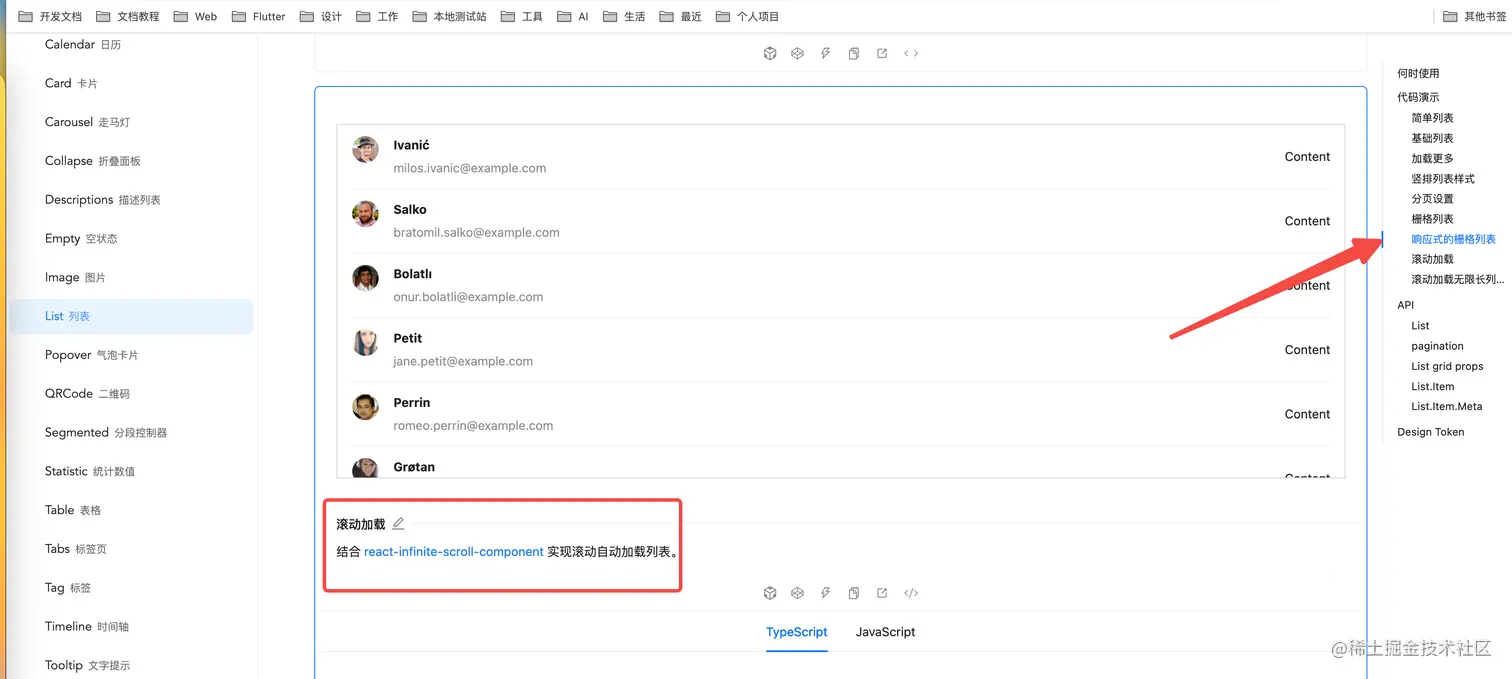The image size is (1512, 679).
Task: Show code with <> icon above the list demo
Action: 911,54
